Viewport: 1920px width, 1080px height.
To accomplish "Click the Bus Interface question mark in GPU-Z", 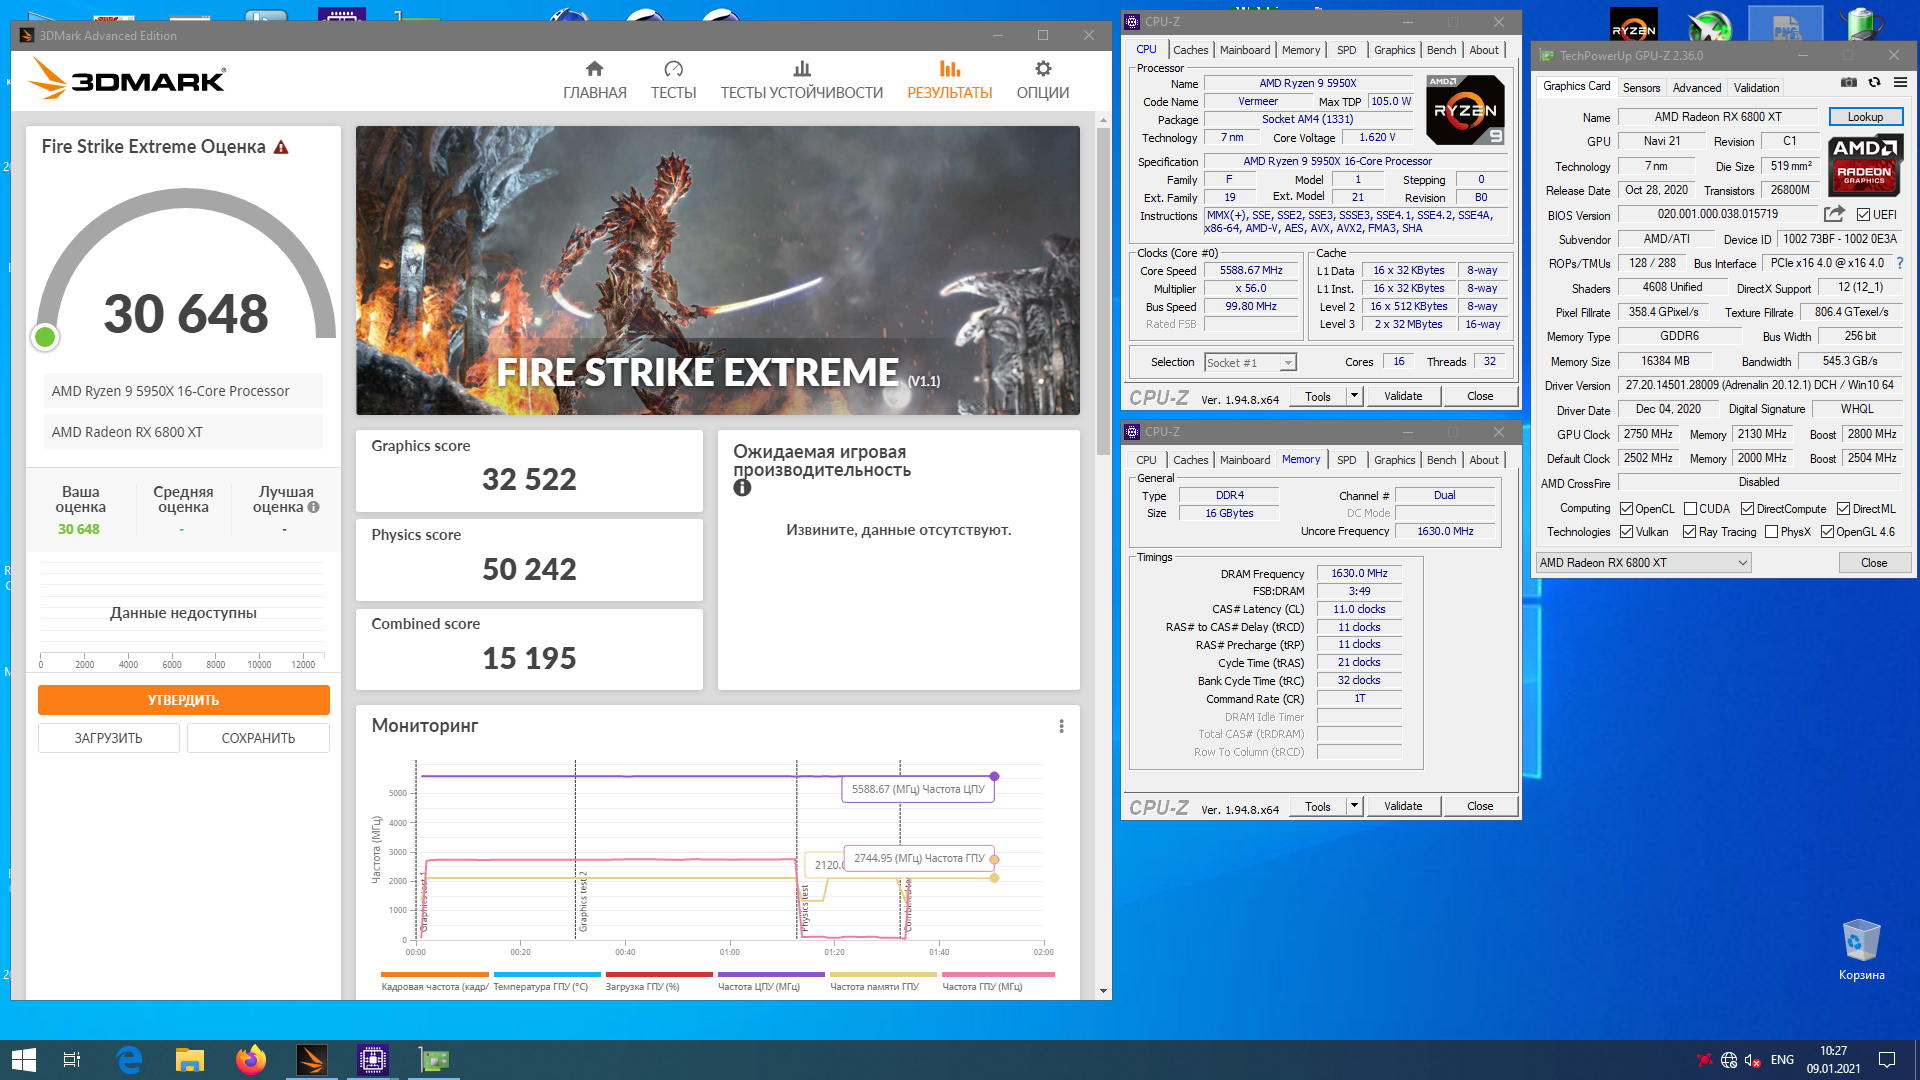I will click(1900, 263).
